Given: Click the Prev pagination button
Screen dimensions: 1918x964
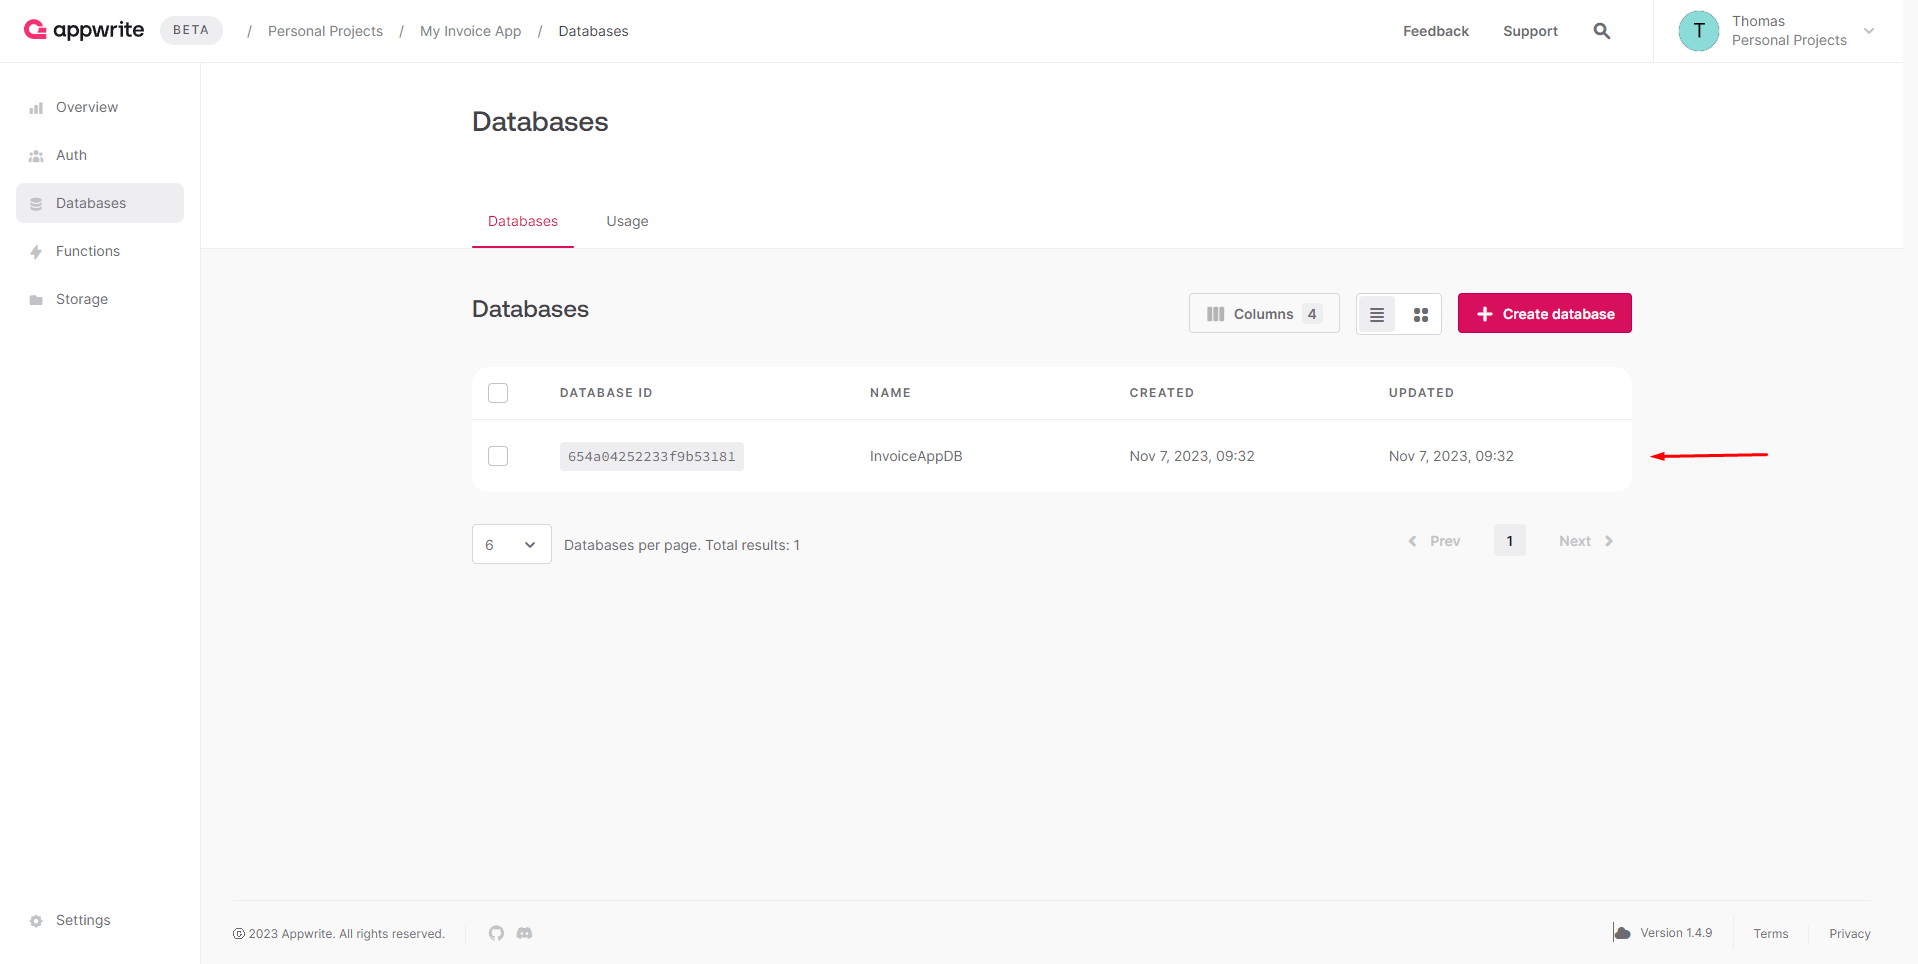Looking at the screenshot, I should [x=1434, y=541].
